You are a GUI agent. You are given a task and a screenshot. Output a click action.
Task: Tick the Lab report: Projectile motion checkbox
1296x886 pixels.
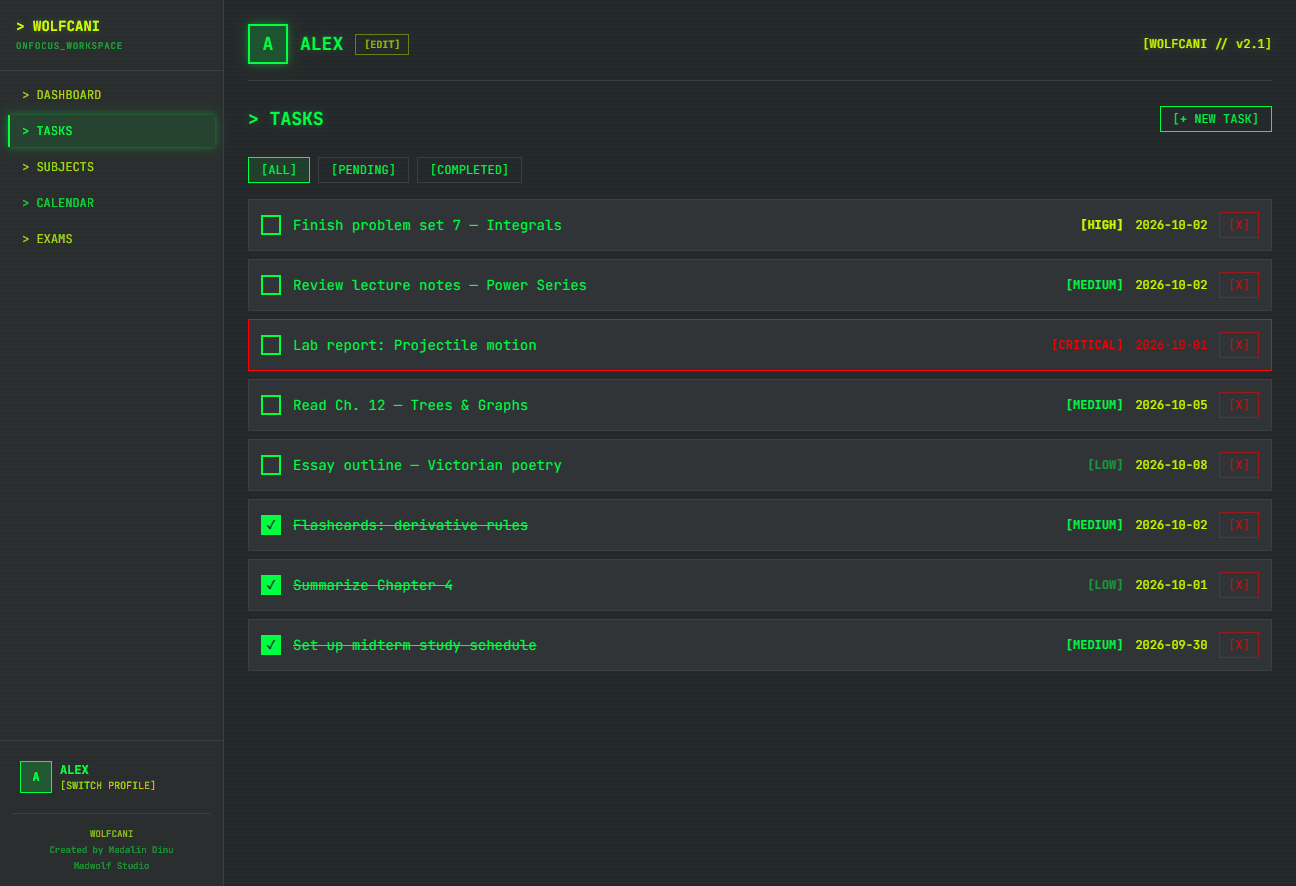(271, 345)
